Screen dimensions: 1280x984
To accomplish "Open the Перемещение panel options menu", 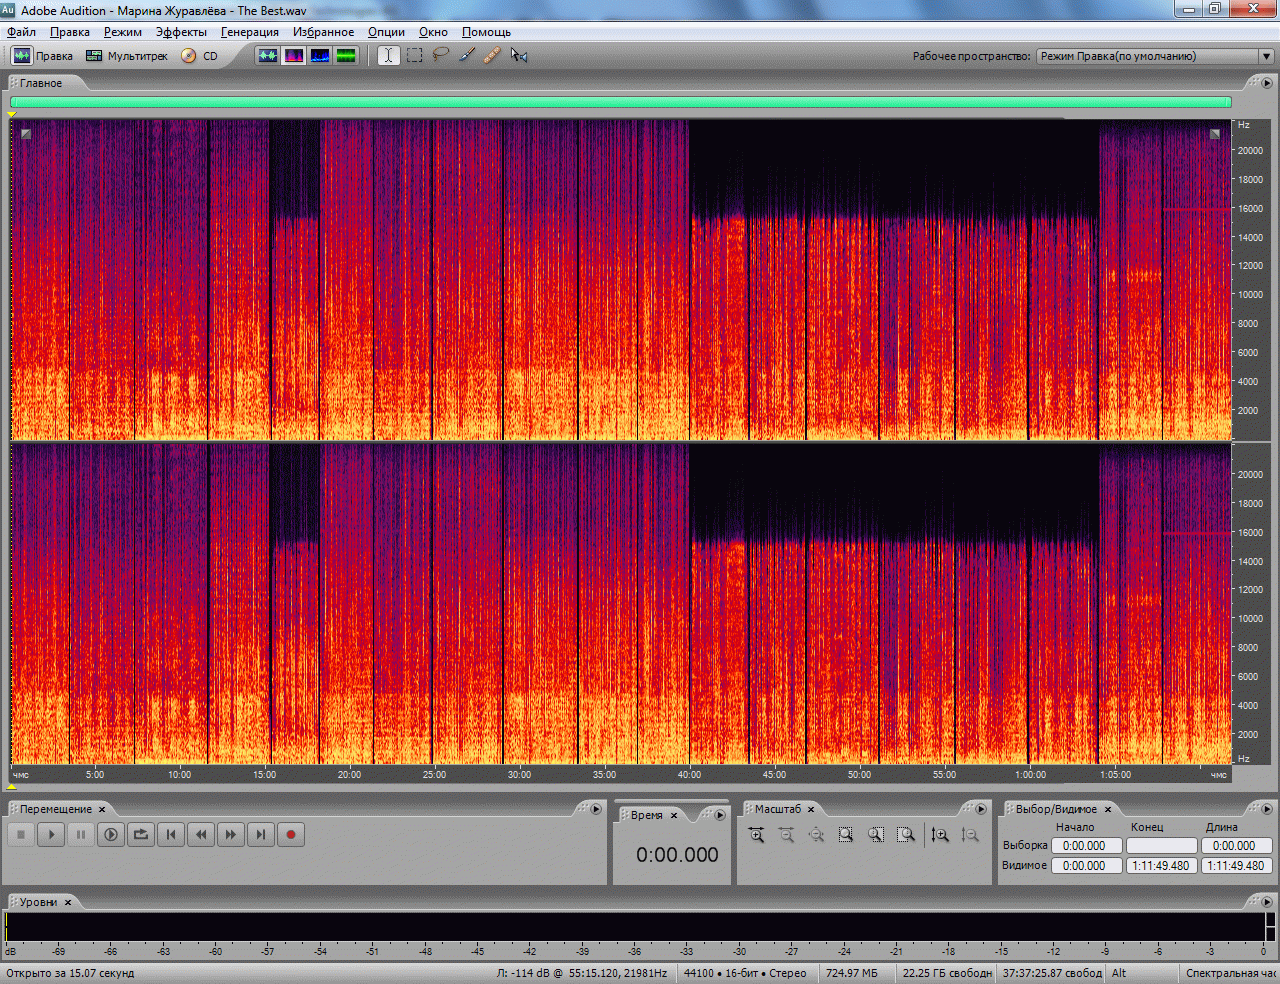I will (x=596, y=809).
